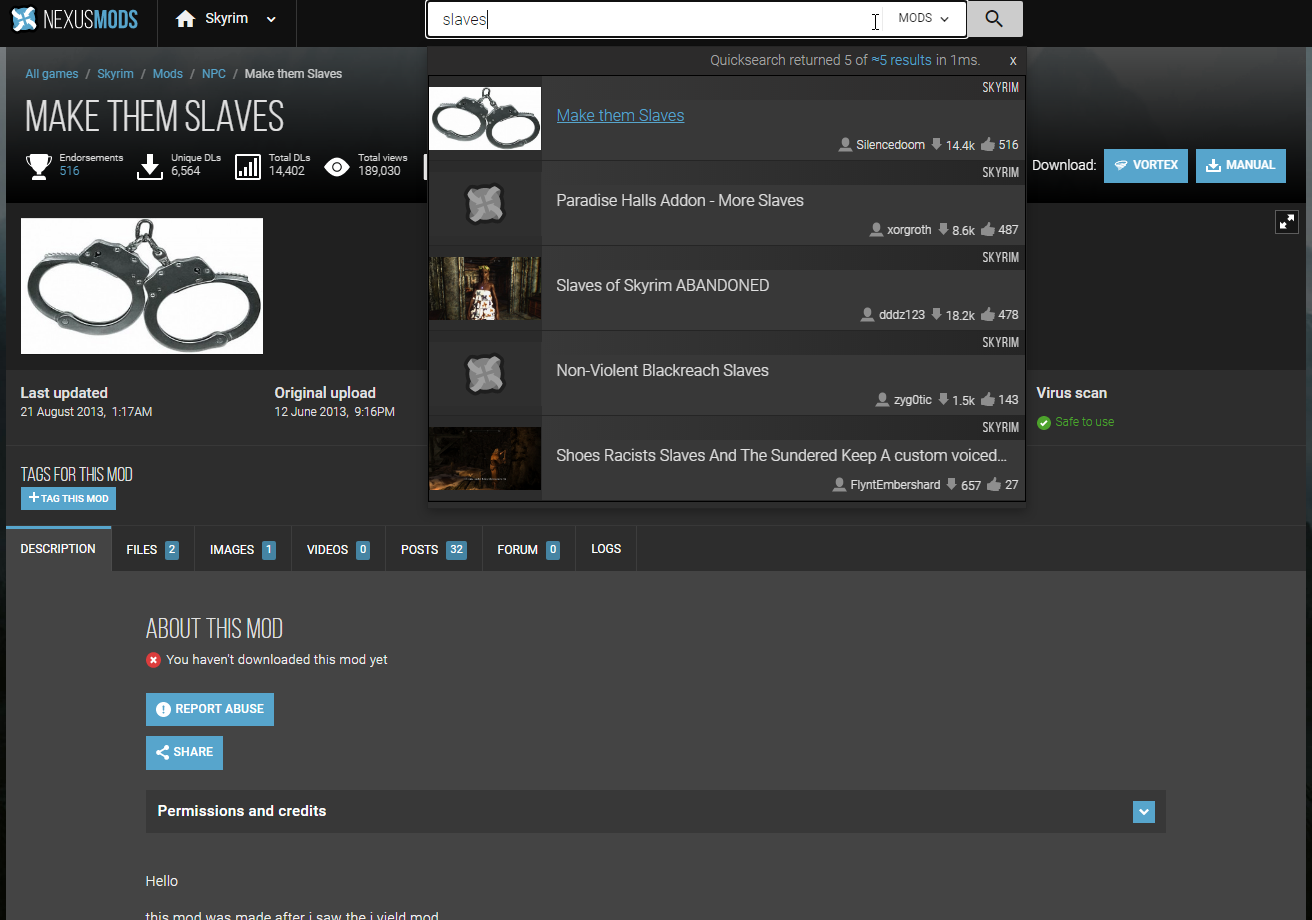
Task: Click the search text field
Action: 654,19
